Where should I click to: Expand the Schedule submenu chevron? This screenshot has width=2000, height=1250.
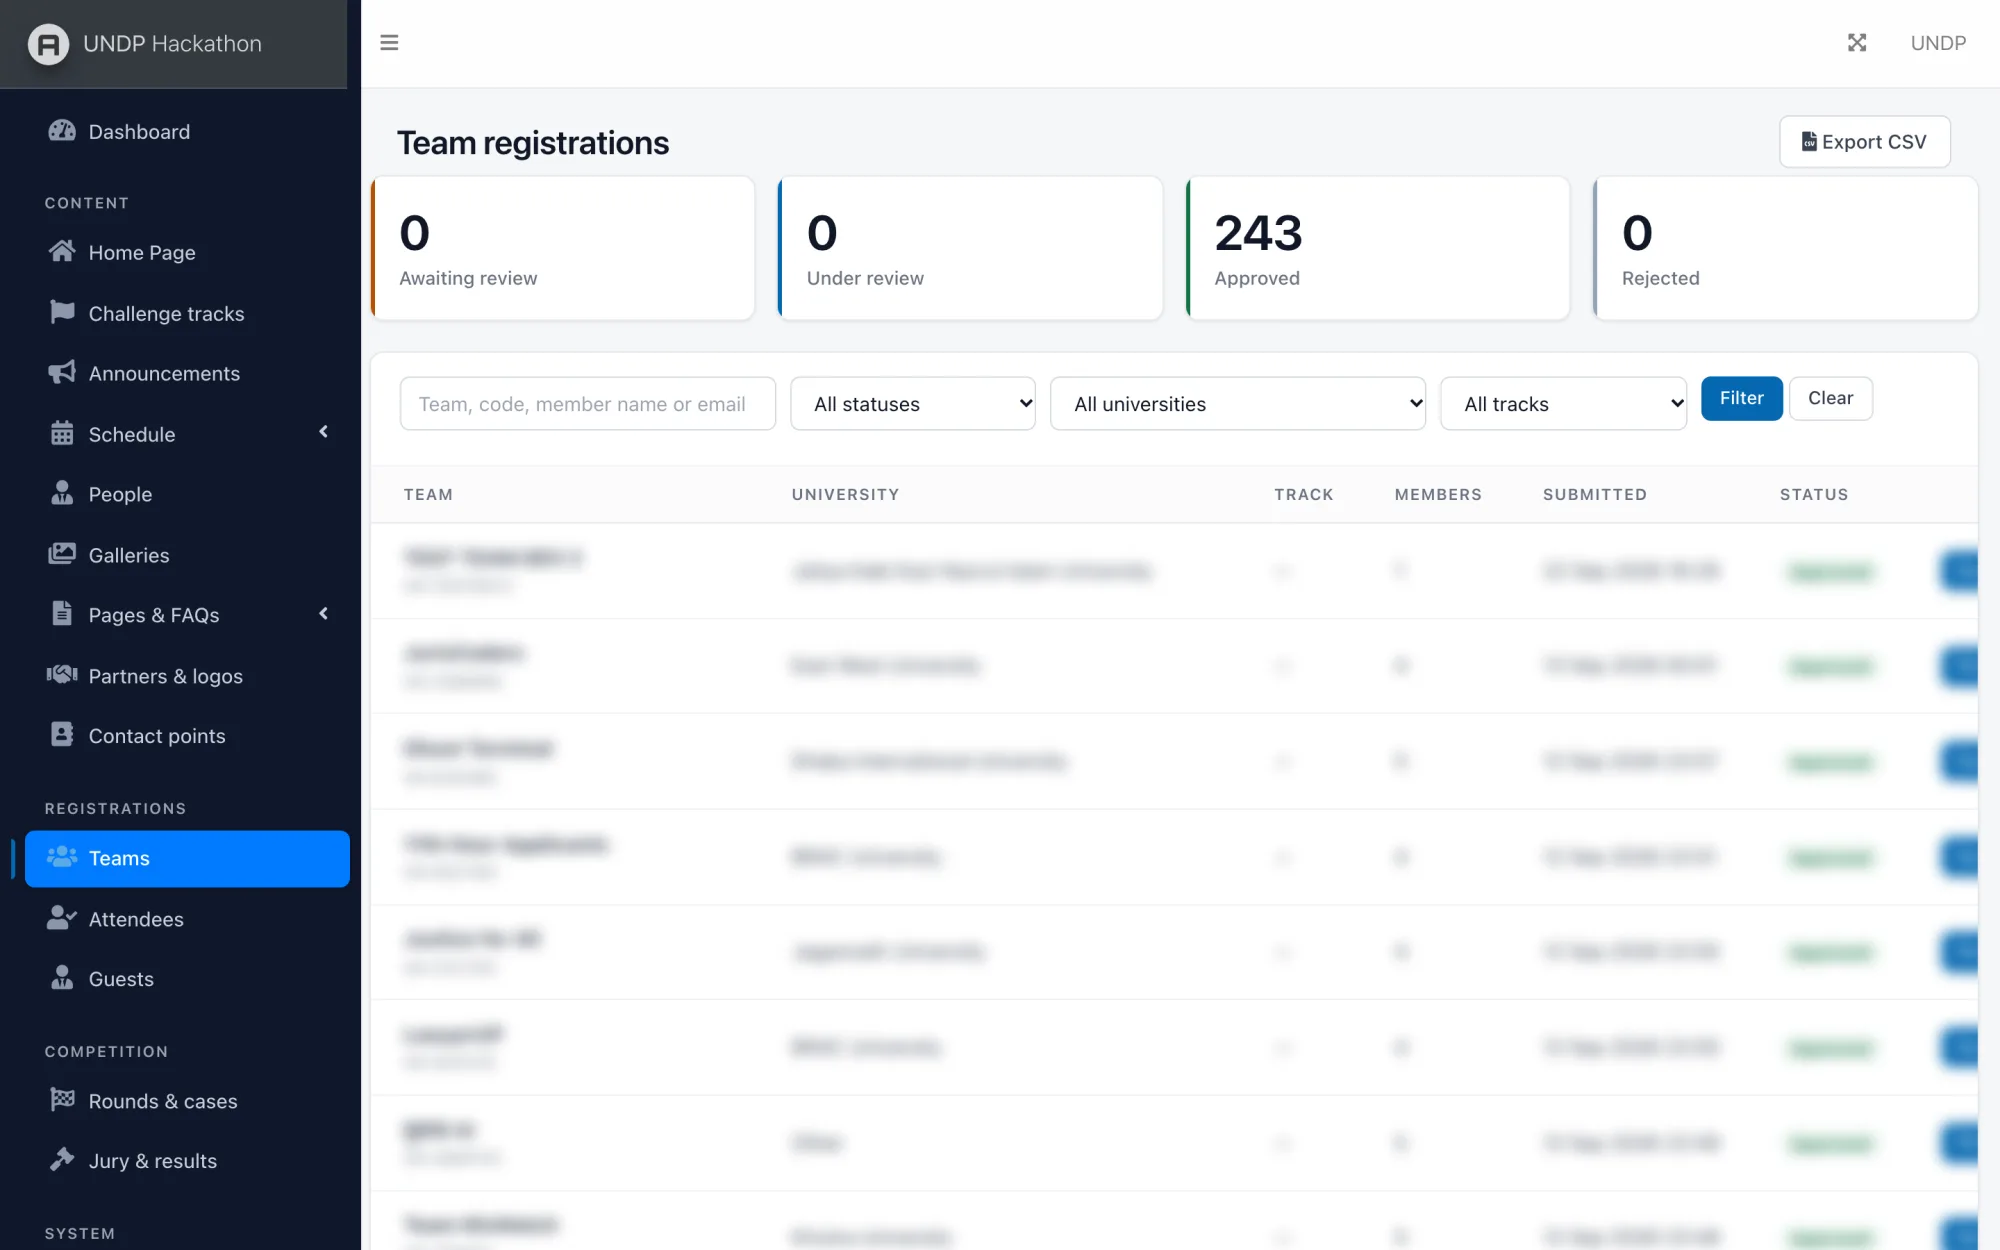tap(323, 432)
